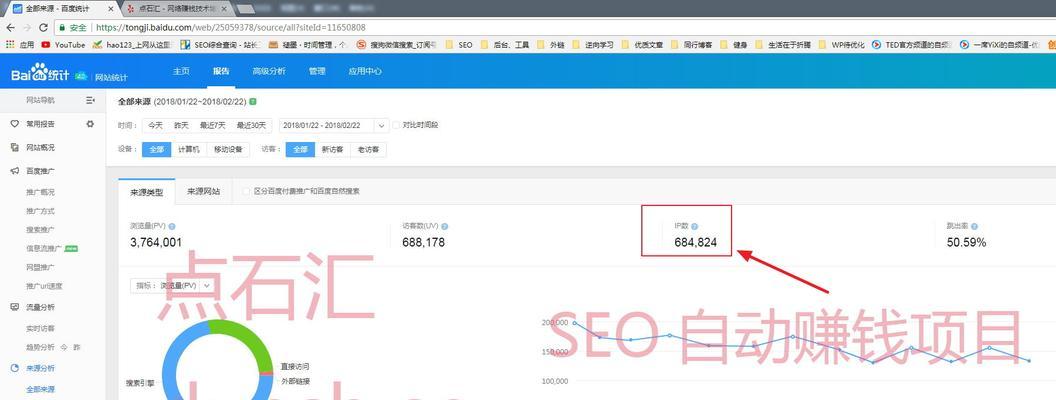Screen dimensions: 1056x400
Task: Expand 网站概况 sidebar section
Action: tap(40, 147)
